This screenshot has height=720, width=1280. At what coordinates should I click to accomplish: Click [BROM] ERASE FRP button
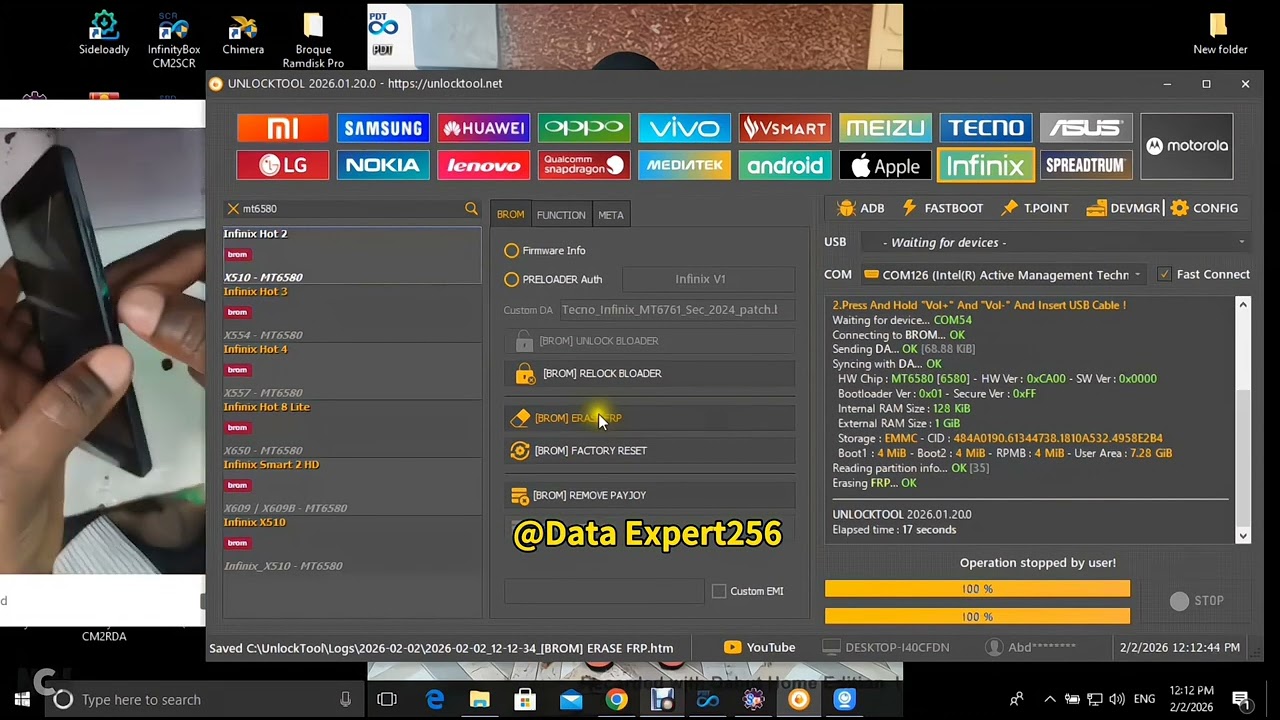650,418
